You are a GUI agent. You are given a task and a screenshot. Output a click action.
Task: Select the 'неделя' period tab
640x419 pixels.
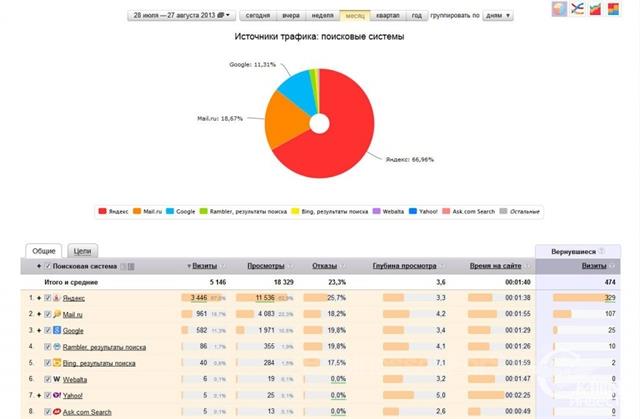coord(322,16)
